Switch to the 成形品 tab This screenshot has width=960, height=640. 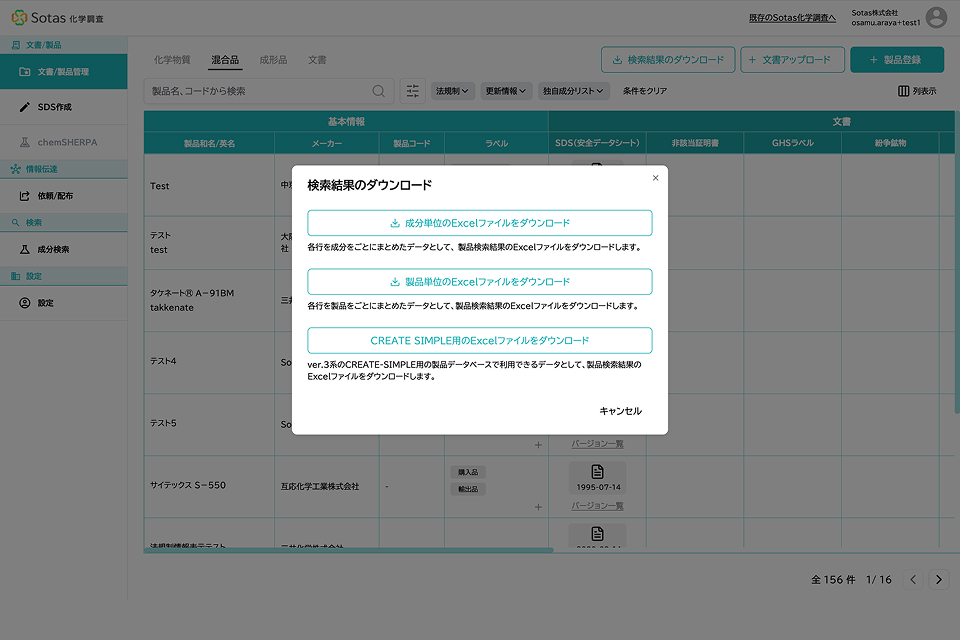pyautogui.click(x=272, y=60)
